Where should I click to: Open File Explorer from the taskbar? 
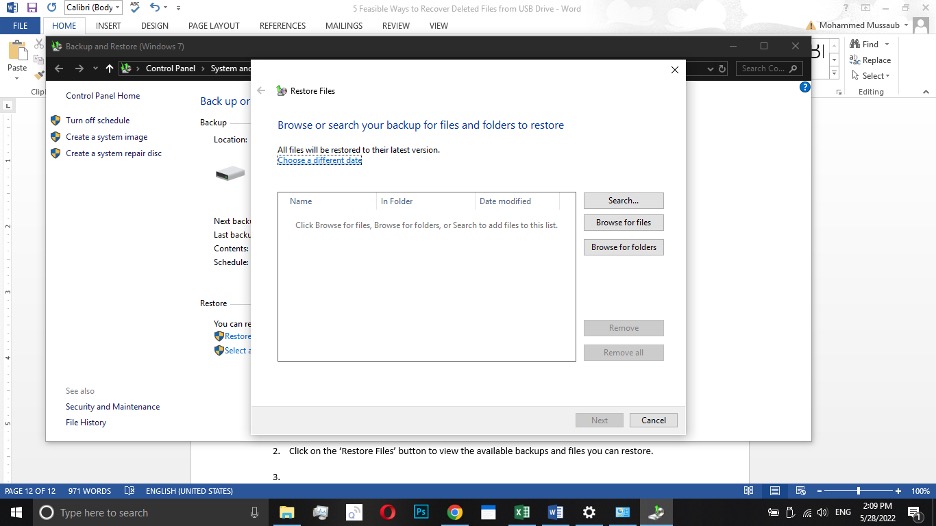pos(287,512)
